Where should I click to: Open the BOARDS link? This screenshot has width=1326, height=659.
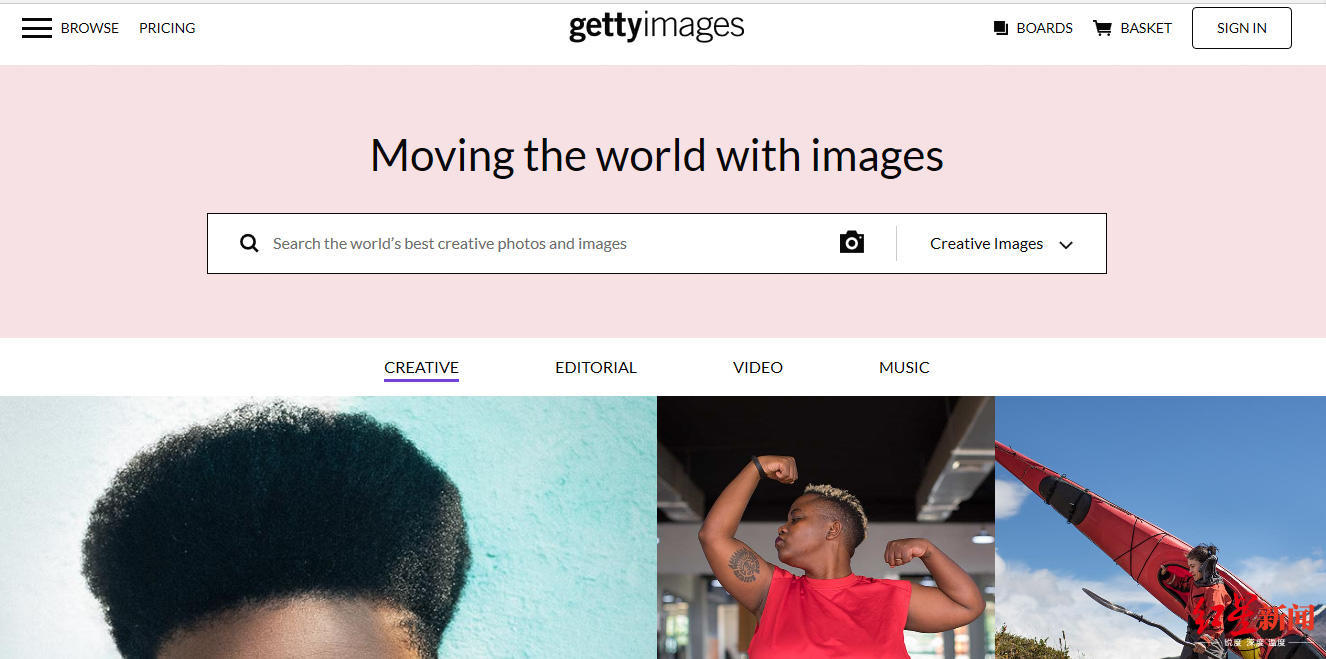[x=1044, y=28]
